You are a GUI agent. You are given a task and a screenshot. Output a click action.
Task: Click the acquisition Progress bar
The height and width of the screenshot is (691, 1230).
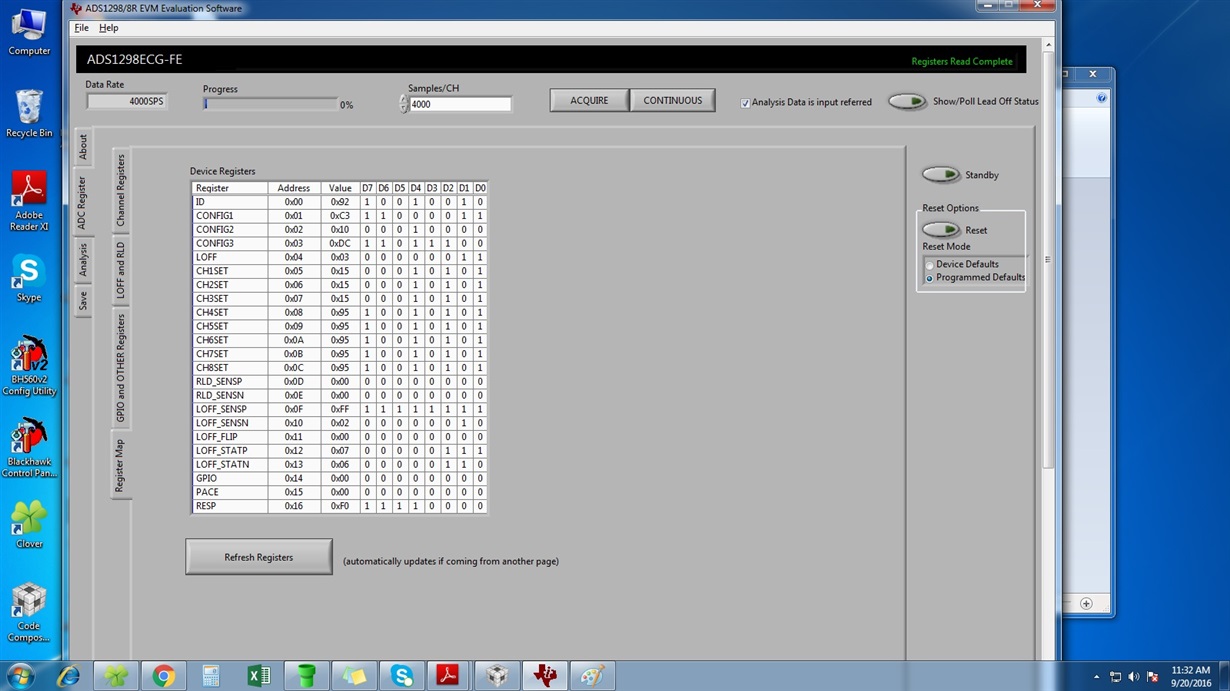tap(270, 104)
